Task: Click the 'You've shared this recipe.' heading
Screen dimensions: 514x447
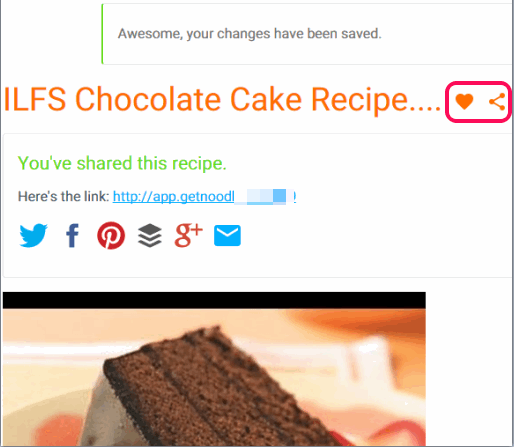Action: 122,163
